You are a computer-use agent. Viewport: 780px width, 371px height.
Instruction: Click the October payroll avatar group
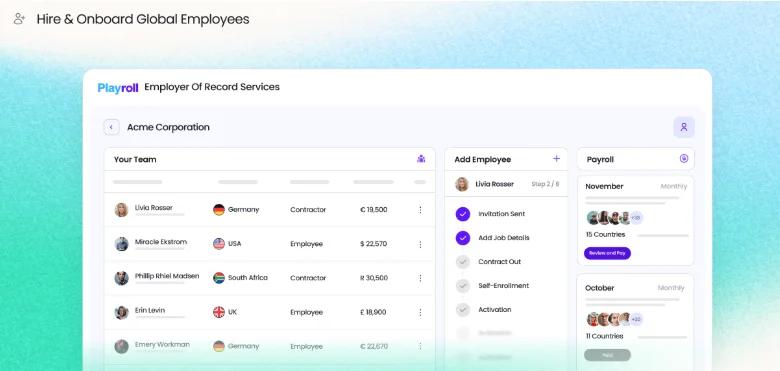(x=615, y=319)
